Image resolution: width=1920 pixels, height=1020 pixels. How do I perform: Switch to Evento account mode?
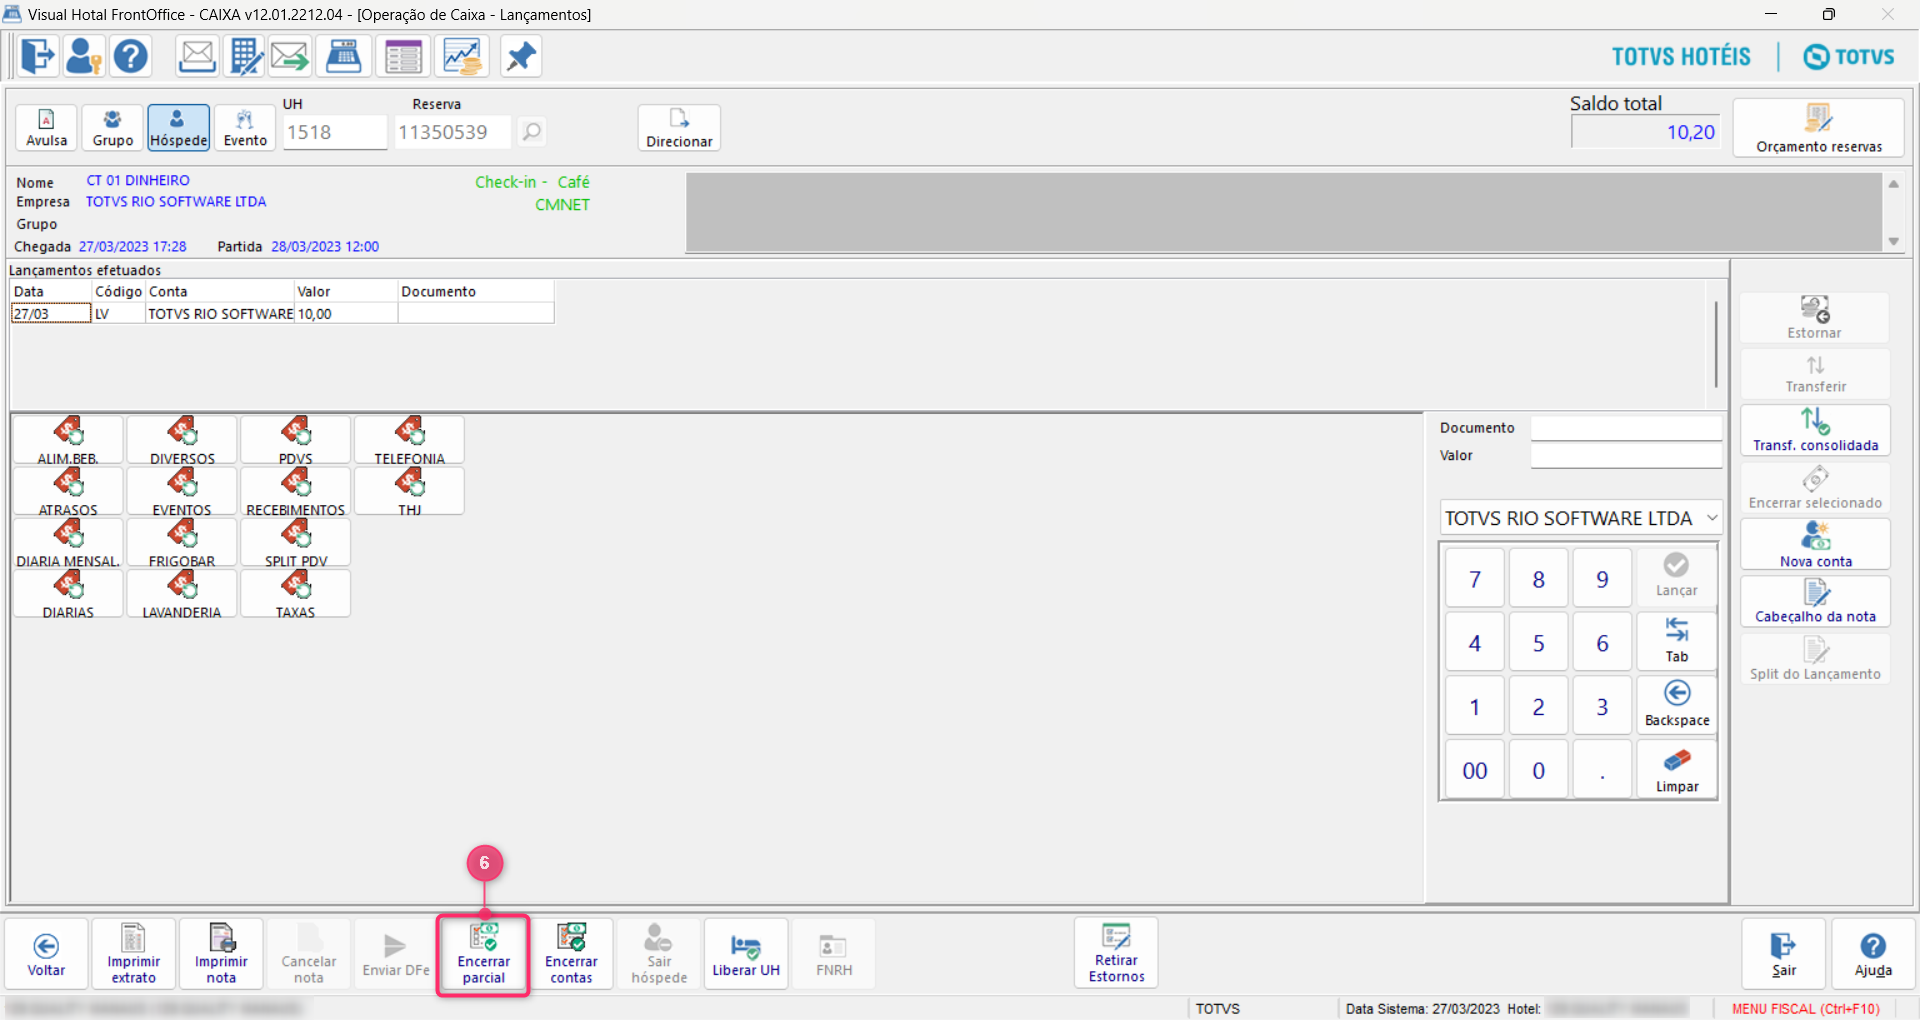pos(245,128)
